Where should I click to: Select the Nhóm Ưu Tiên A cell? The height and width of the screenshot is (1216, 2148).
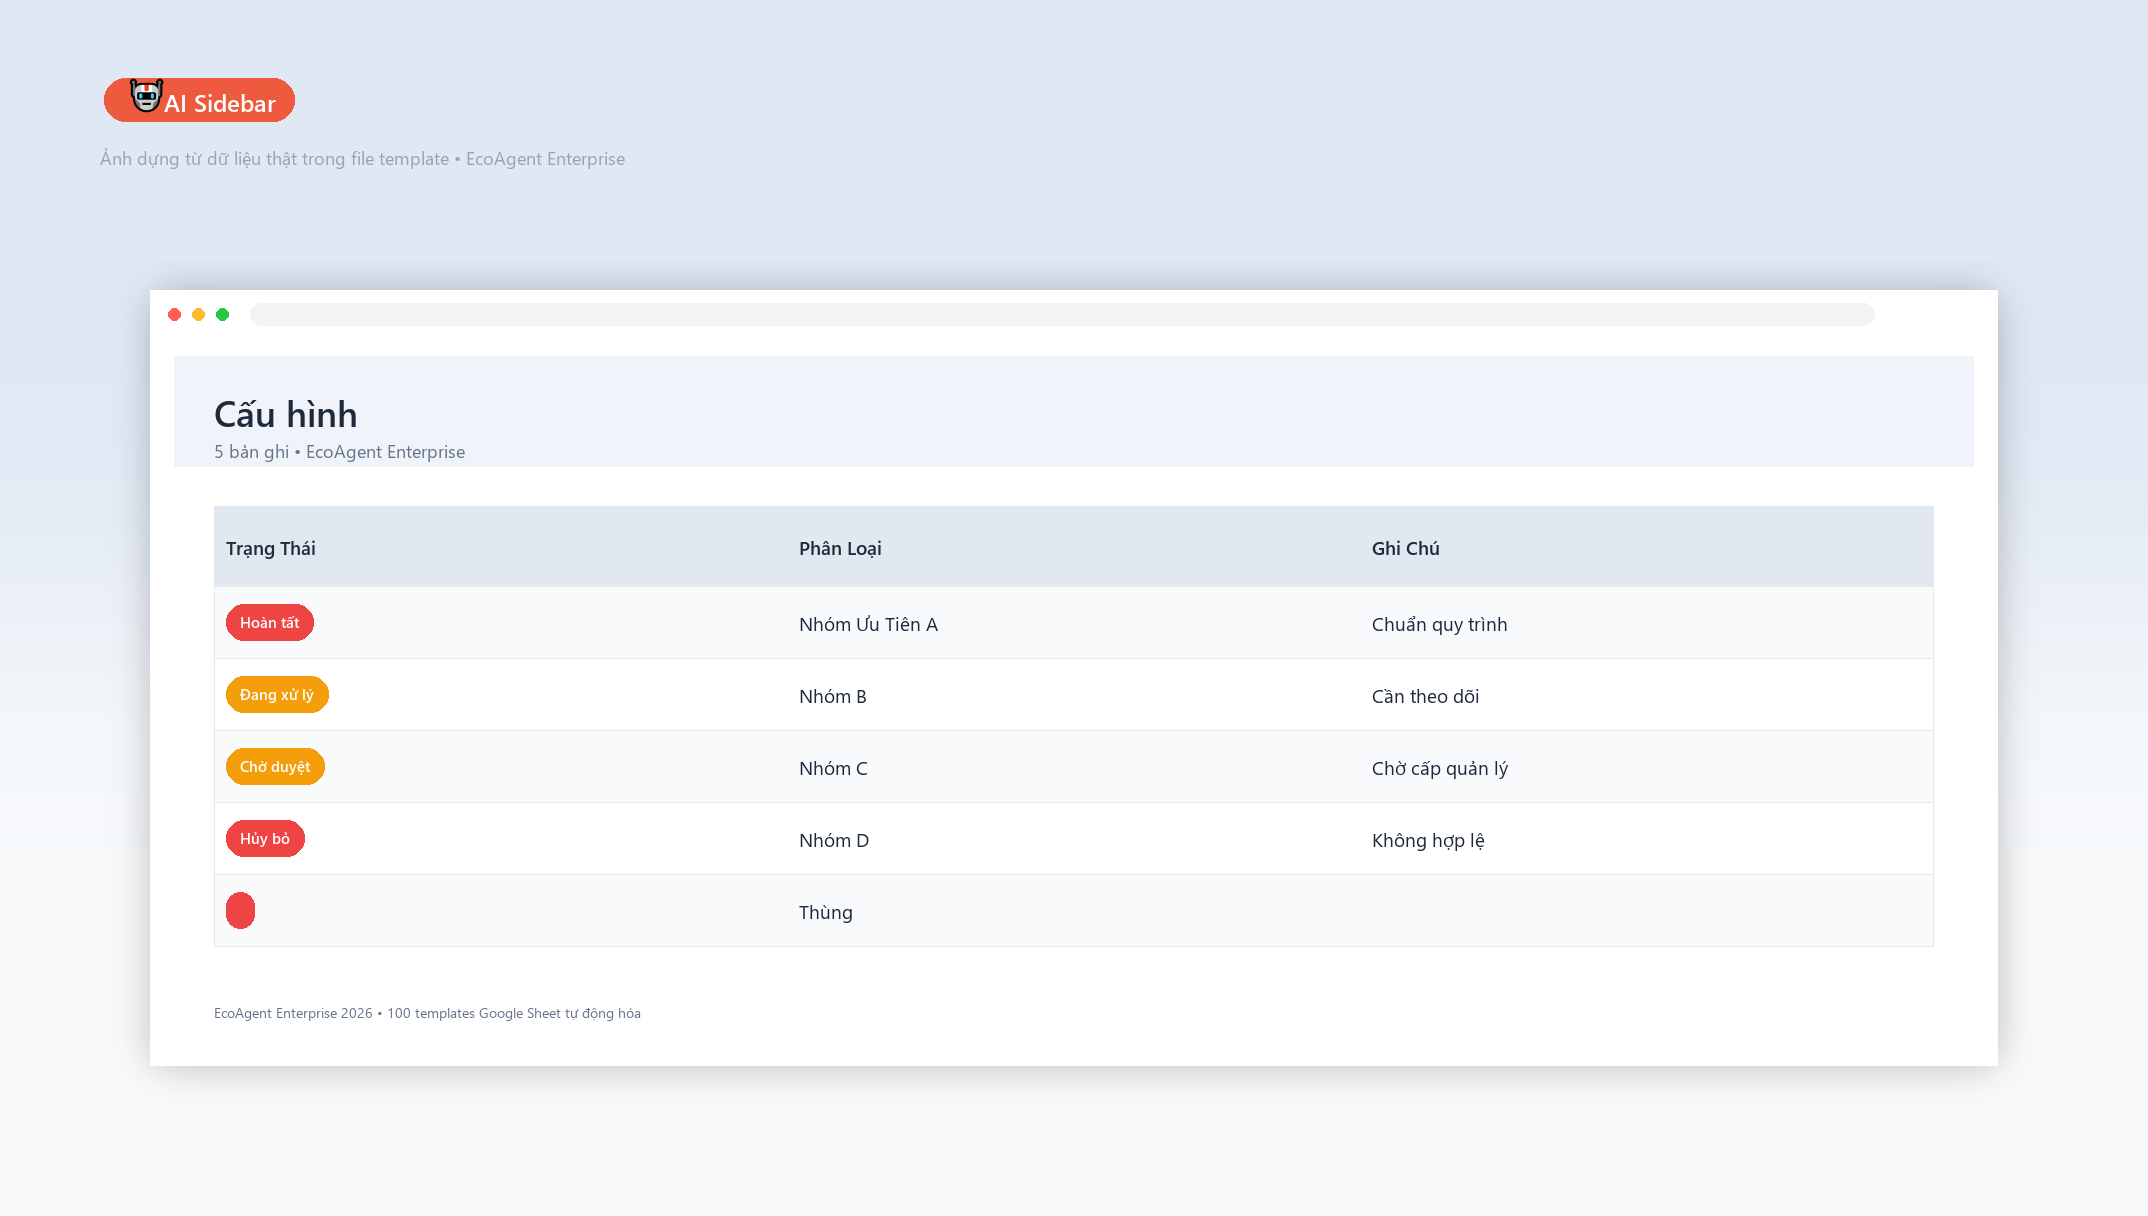click(x=868, y=624)
